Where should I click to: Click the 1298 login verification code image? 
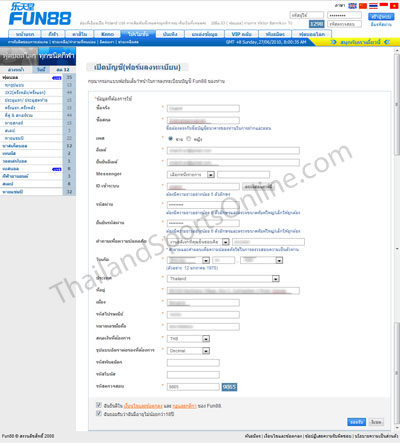[x=316, y=24]
